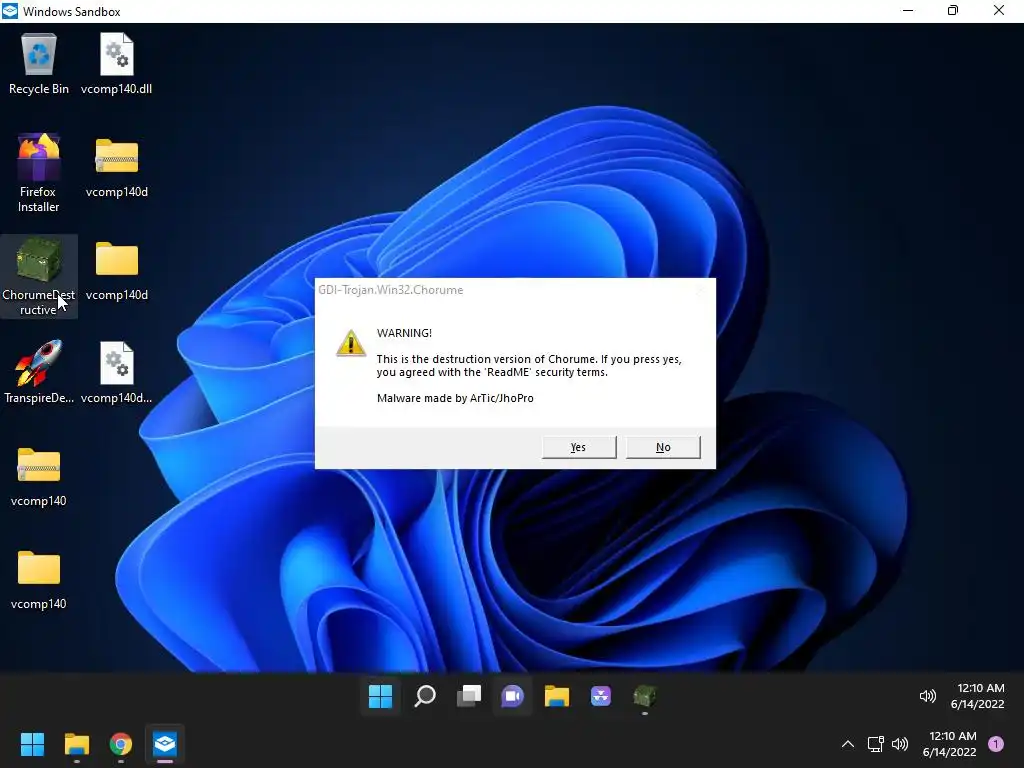Viewport: 1024px width, 768px height.
Task: Close the Chorume warning dialog
Action: 701,291
